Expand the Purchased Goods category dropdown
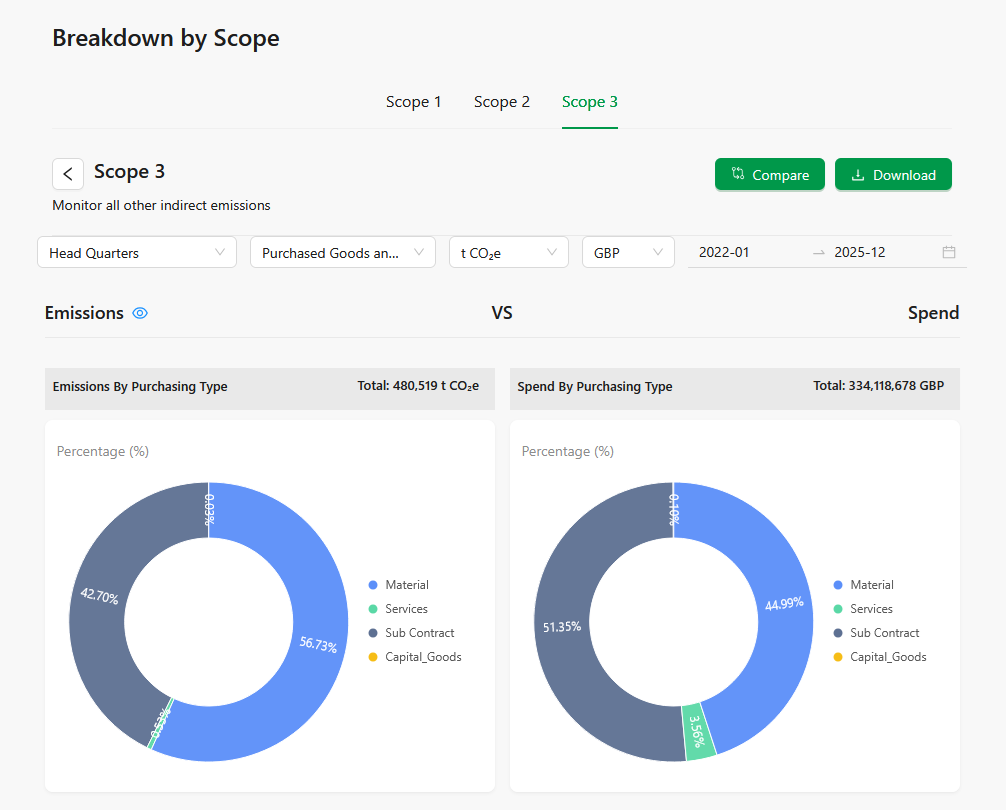1006x810 pixels. [343, 253]
